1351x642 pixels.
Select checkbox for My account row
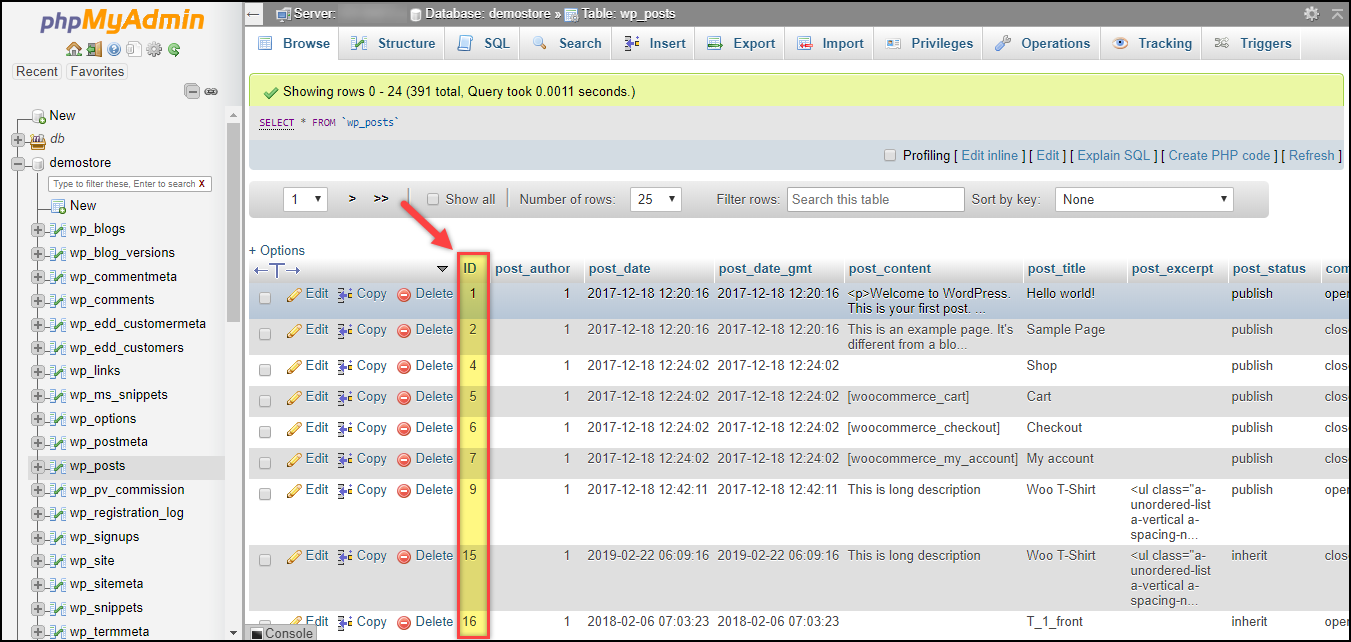265,461
